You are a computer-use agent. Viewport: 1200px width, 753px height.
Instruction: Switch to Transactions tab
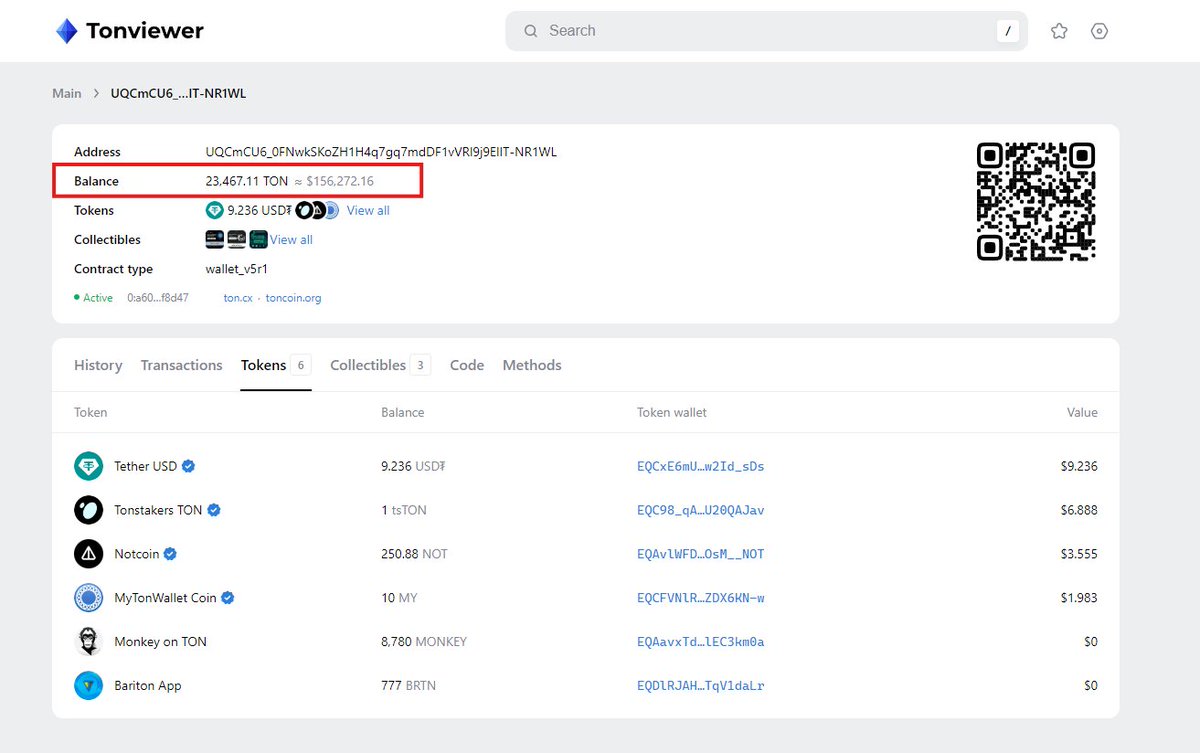pyautogui.click(x=181, y=365)
